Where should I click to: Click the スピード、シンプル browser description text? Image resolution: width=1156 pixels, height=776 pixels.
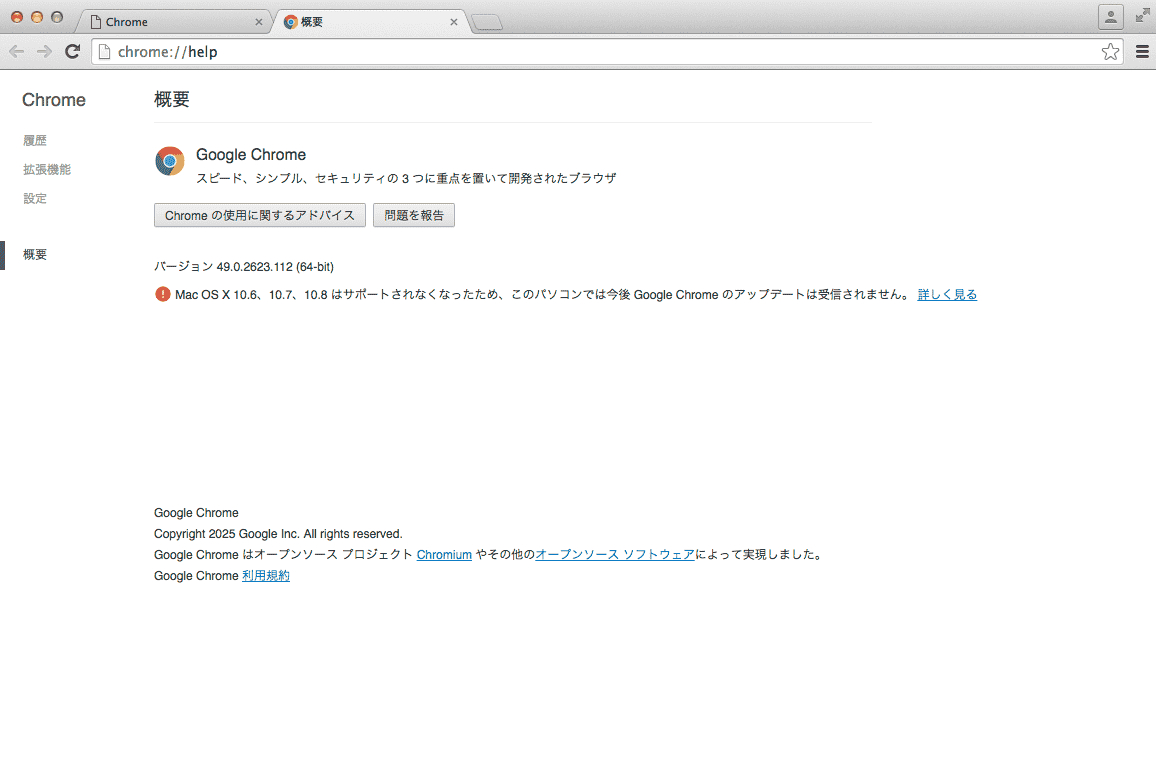(406, 178)
